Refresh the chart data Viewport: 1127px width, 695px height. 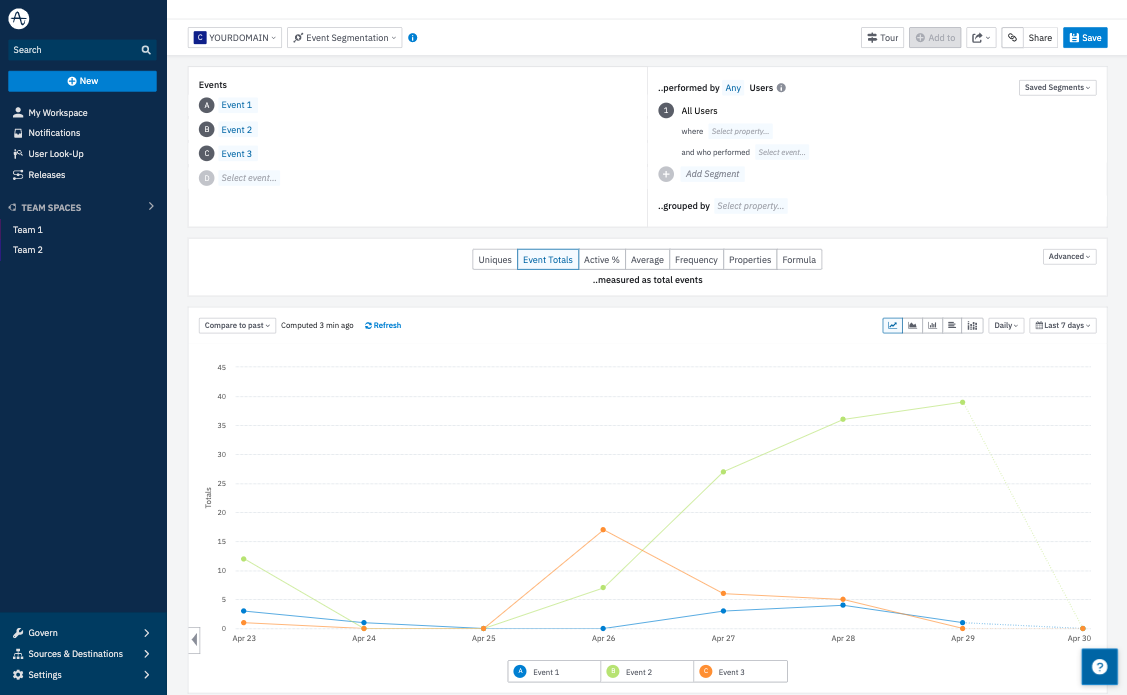[x=382, y=326]
